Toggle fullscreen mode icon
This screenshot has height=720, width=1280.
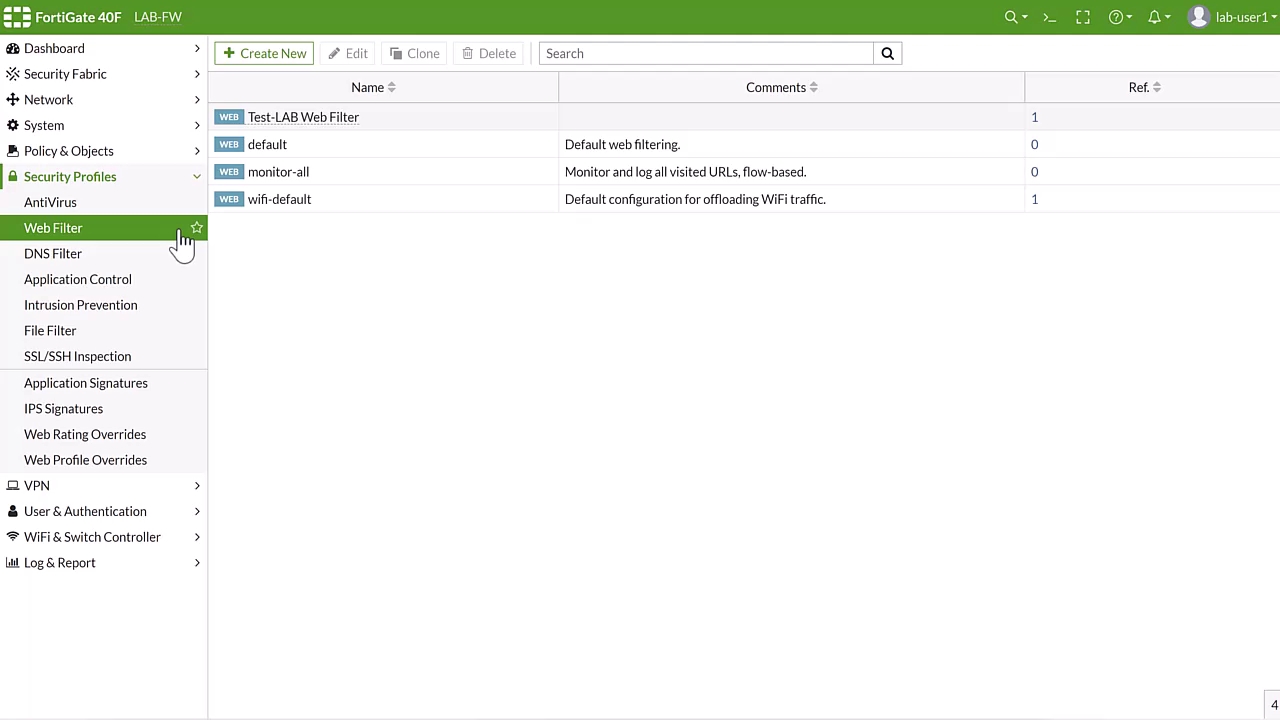[x=1083, y=17]
